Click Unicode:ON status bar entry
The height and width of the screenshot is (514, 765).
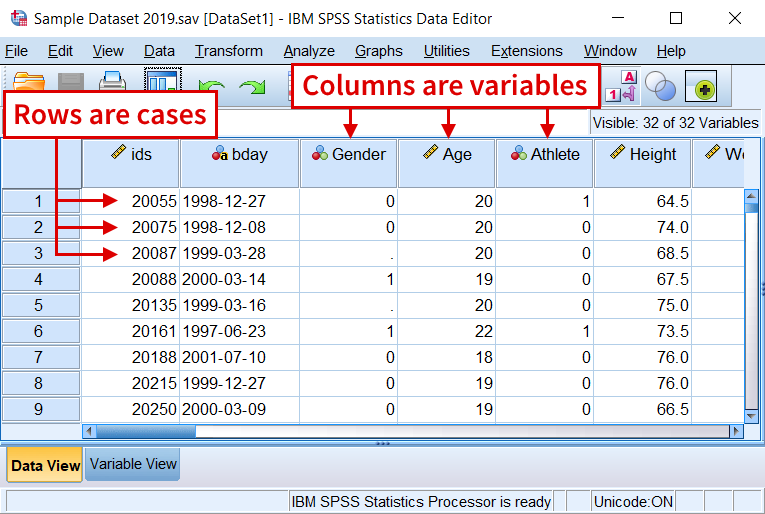pos(633,501)
